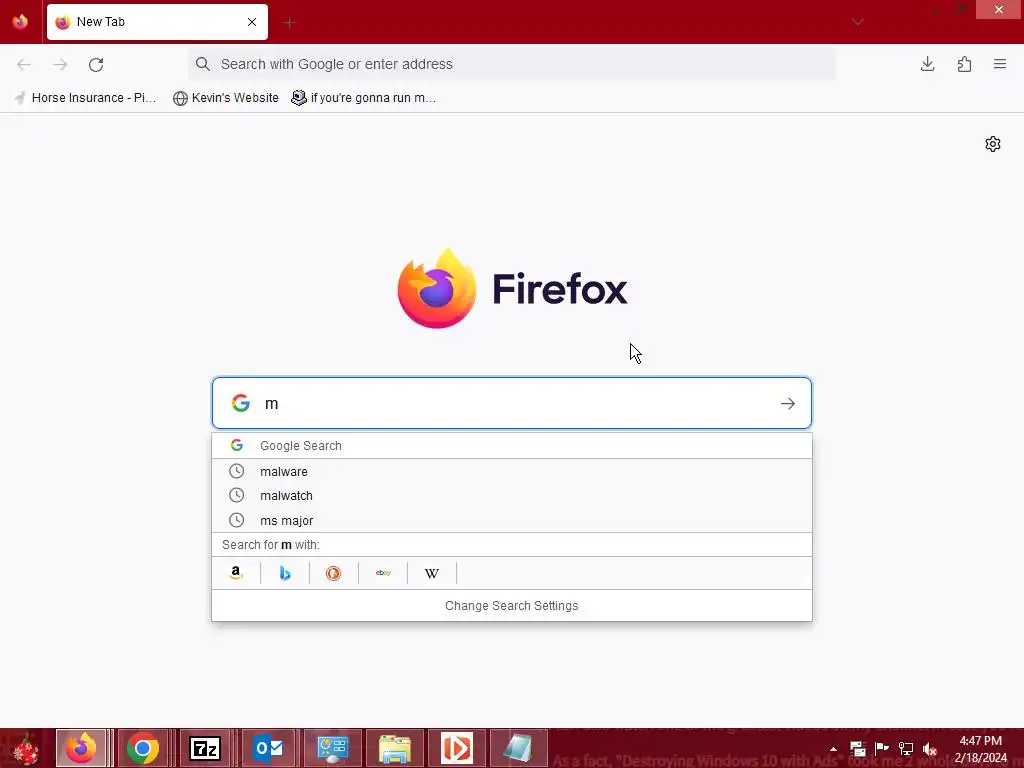Select the New Tab tab
The image size is (1024, 768).
(x=157, y=22)
